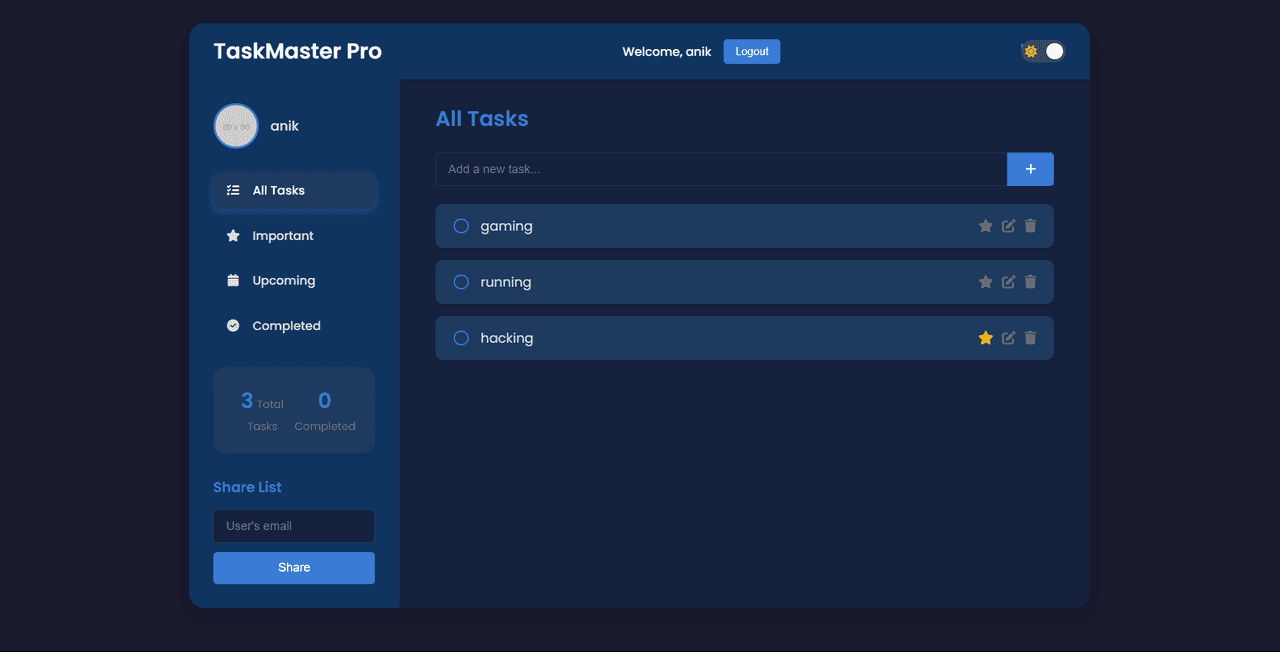Remove the hacking task with trash icon
The image size is (1280, 652).
[x=1030, y=338]
